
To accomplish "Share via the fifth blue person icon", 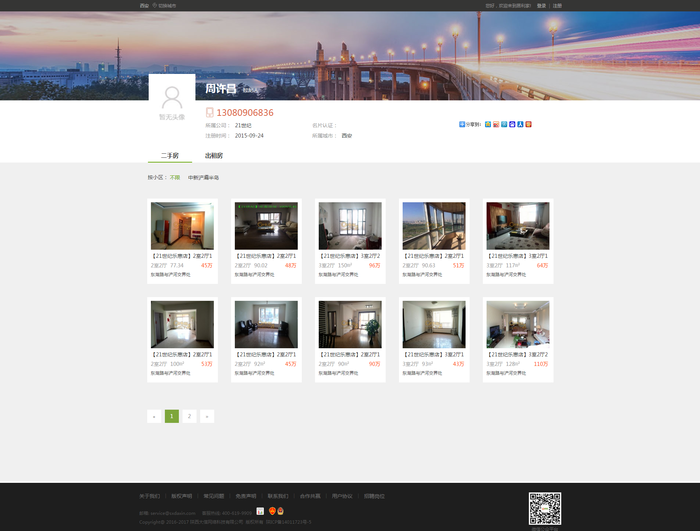I will pos(520,124).
